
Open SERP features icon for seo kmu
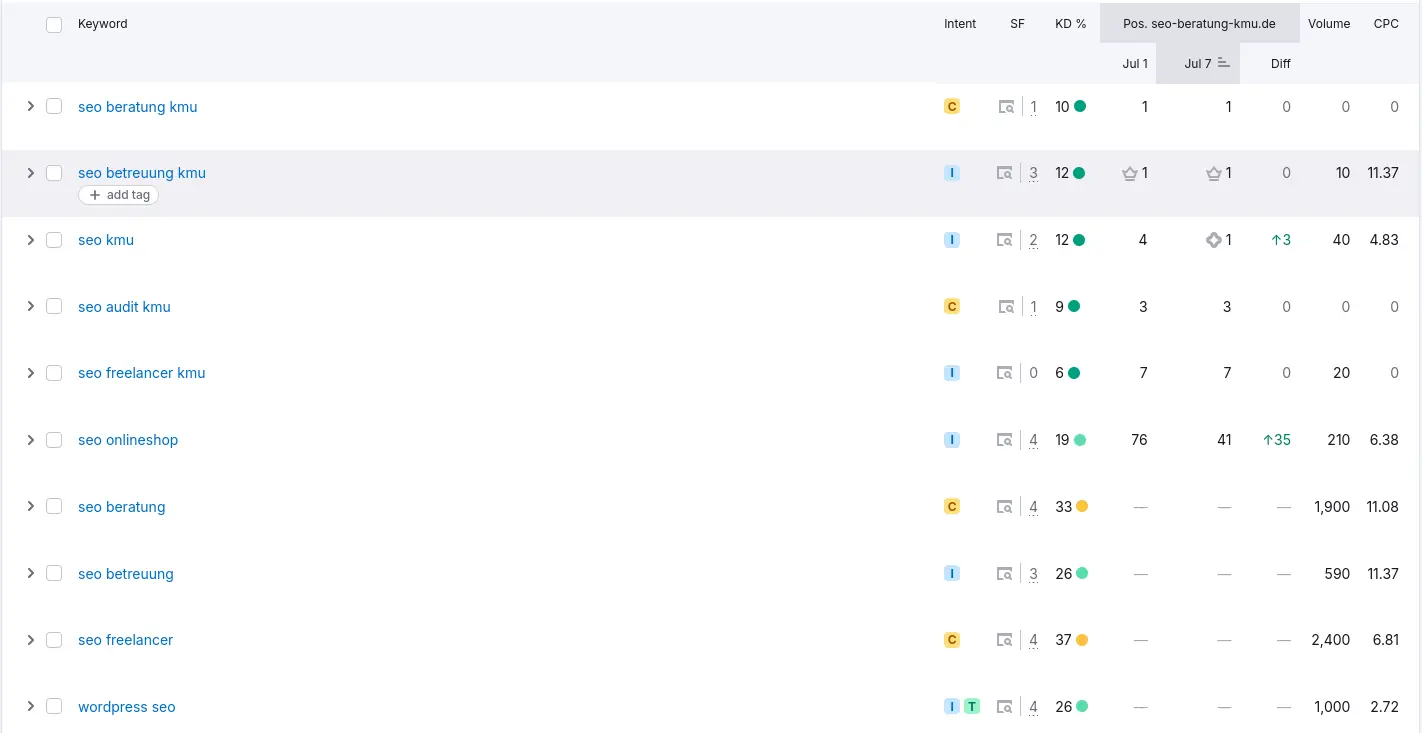[x=1004, y=240]
